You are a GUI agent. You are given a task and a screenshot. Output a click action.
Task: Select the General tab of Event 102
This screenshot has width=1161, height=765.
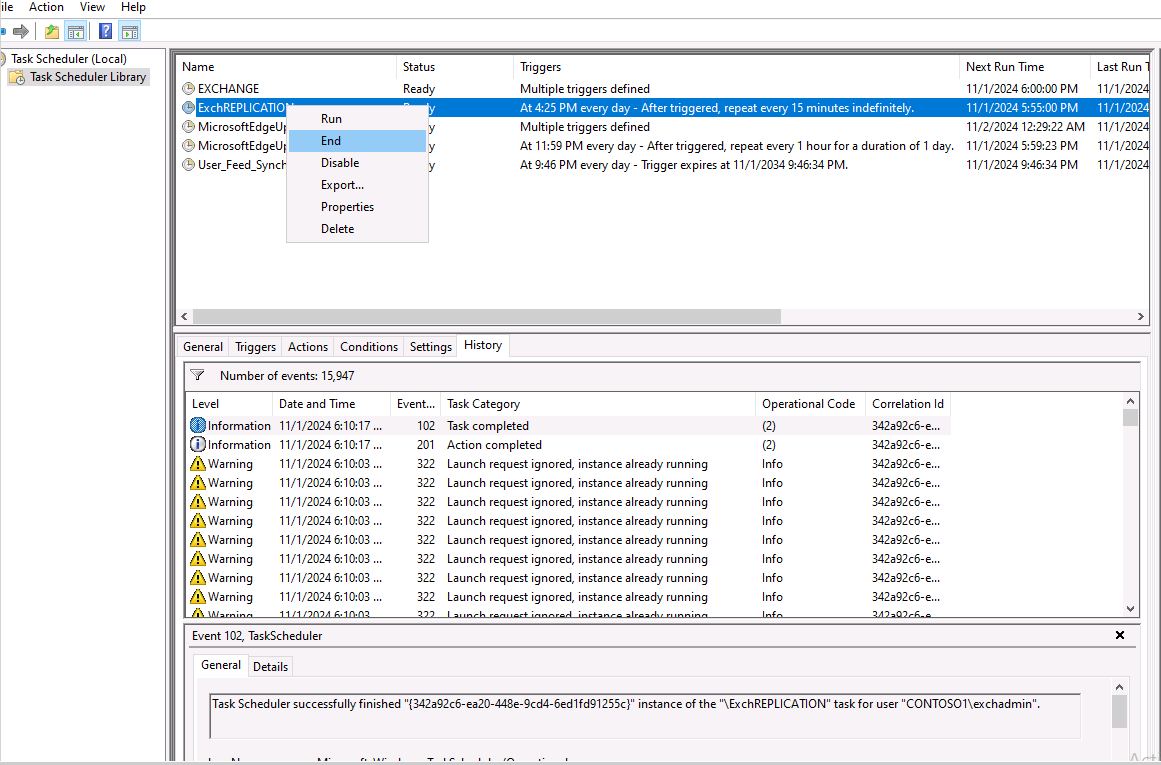click(221, 665)
